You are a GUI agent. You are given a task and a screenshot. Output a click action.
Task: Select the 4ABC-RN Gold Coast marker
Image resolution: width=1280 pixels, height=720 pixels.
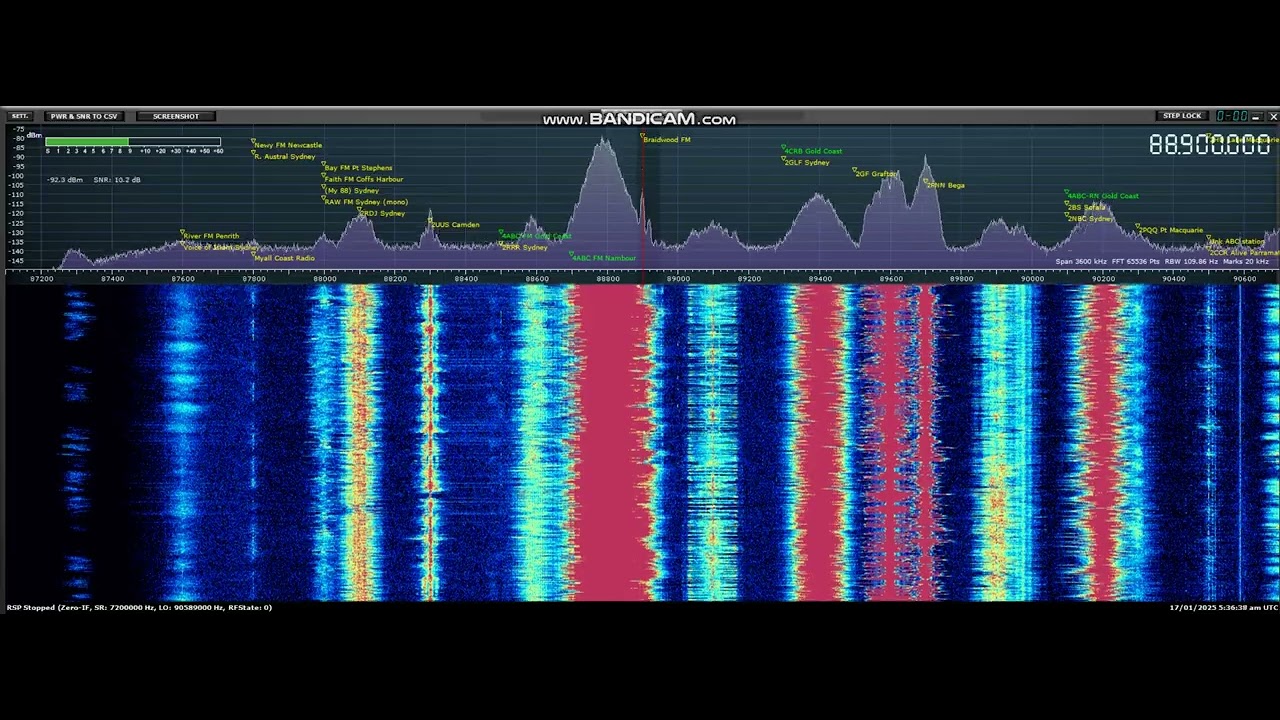(1103, 196)
